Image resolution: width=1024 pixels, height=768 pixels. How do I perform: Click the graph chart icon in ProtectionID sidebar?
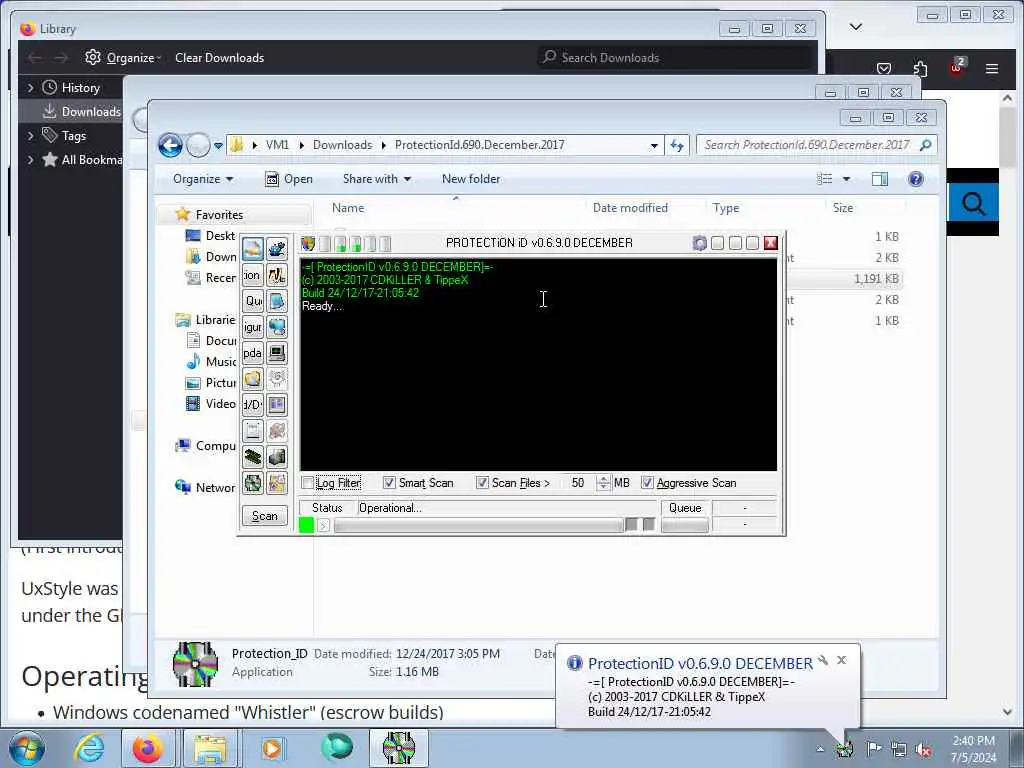point(277,275)
